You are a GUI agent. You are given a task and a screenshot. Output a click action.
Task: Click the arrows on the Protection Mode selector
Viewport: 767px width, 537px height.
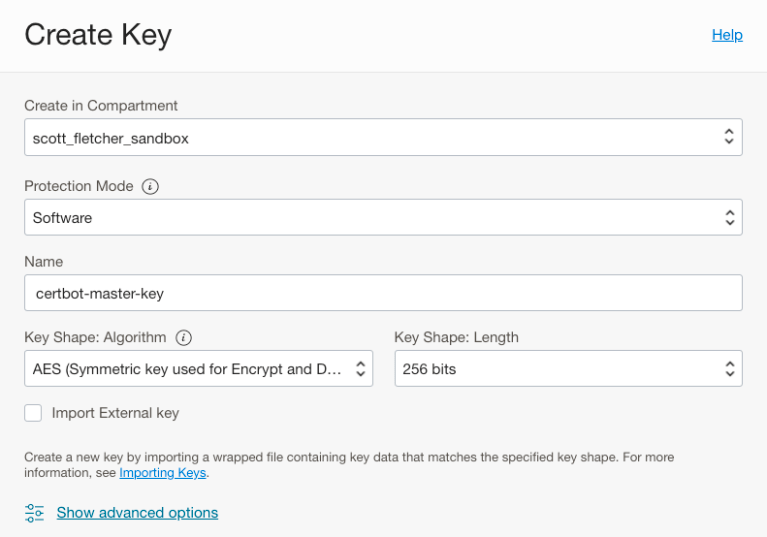pos(729,217)
